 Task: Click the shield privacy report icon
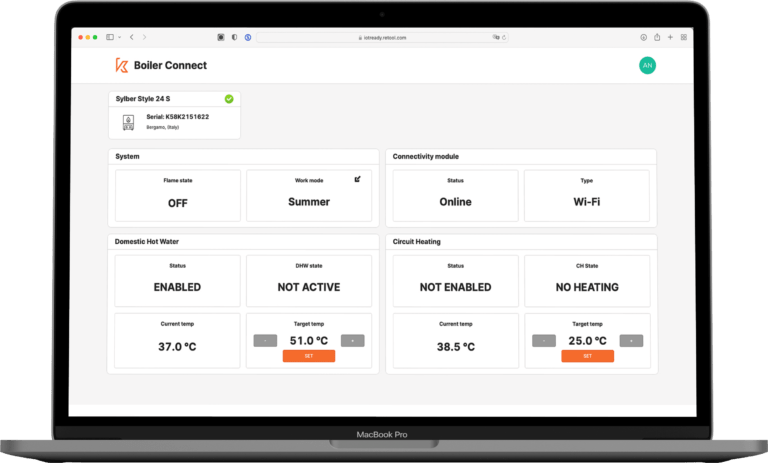click(x=235, y=37)
